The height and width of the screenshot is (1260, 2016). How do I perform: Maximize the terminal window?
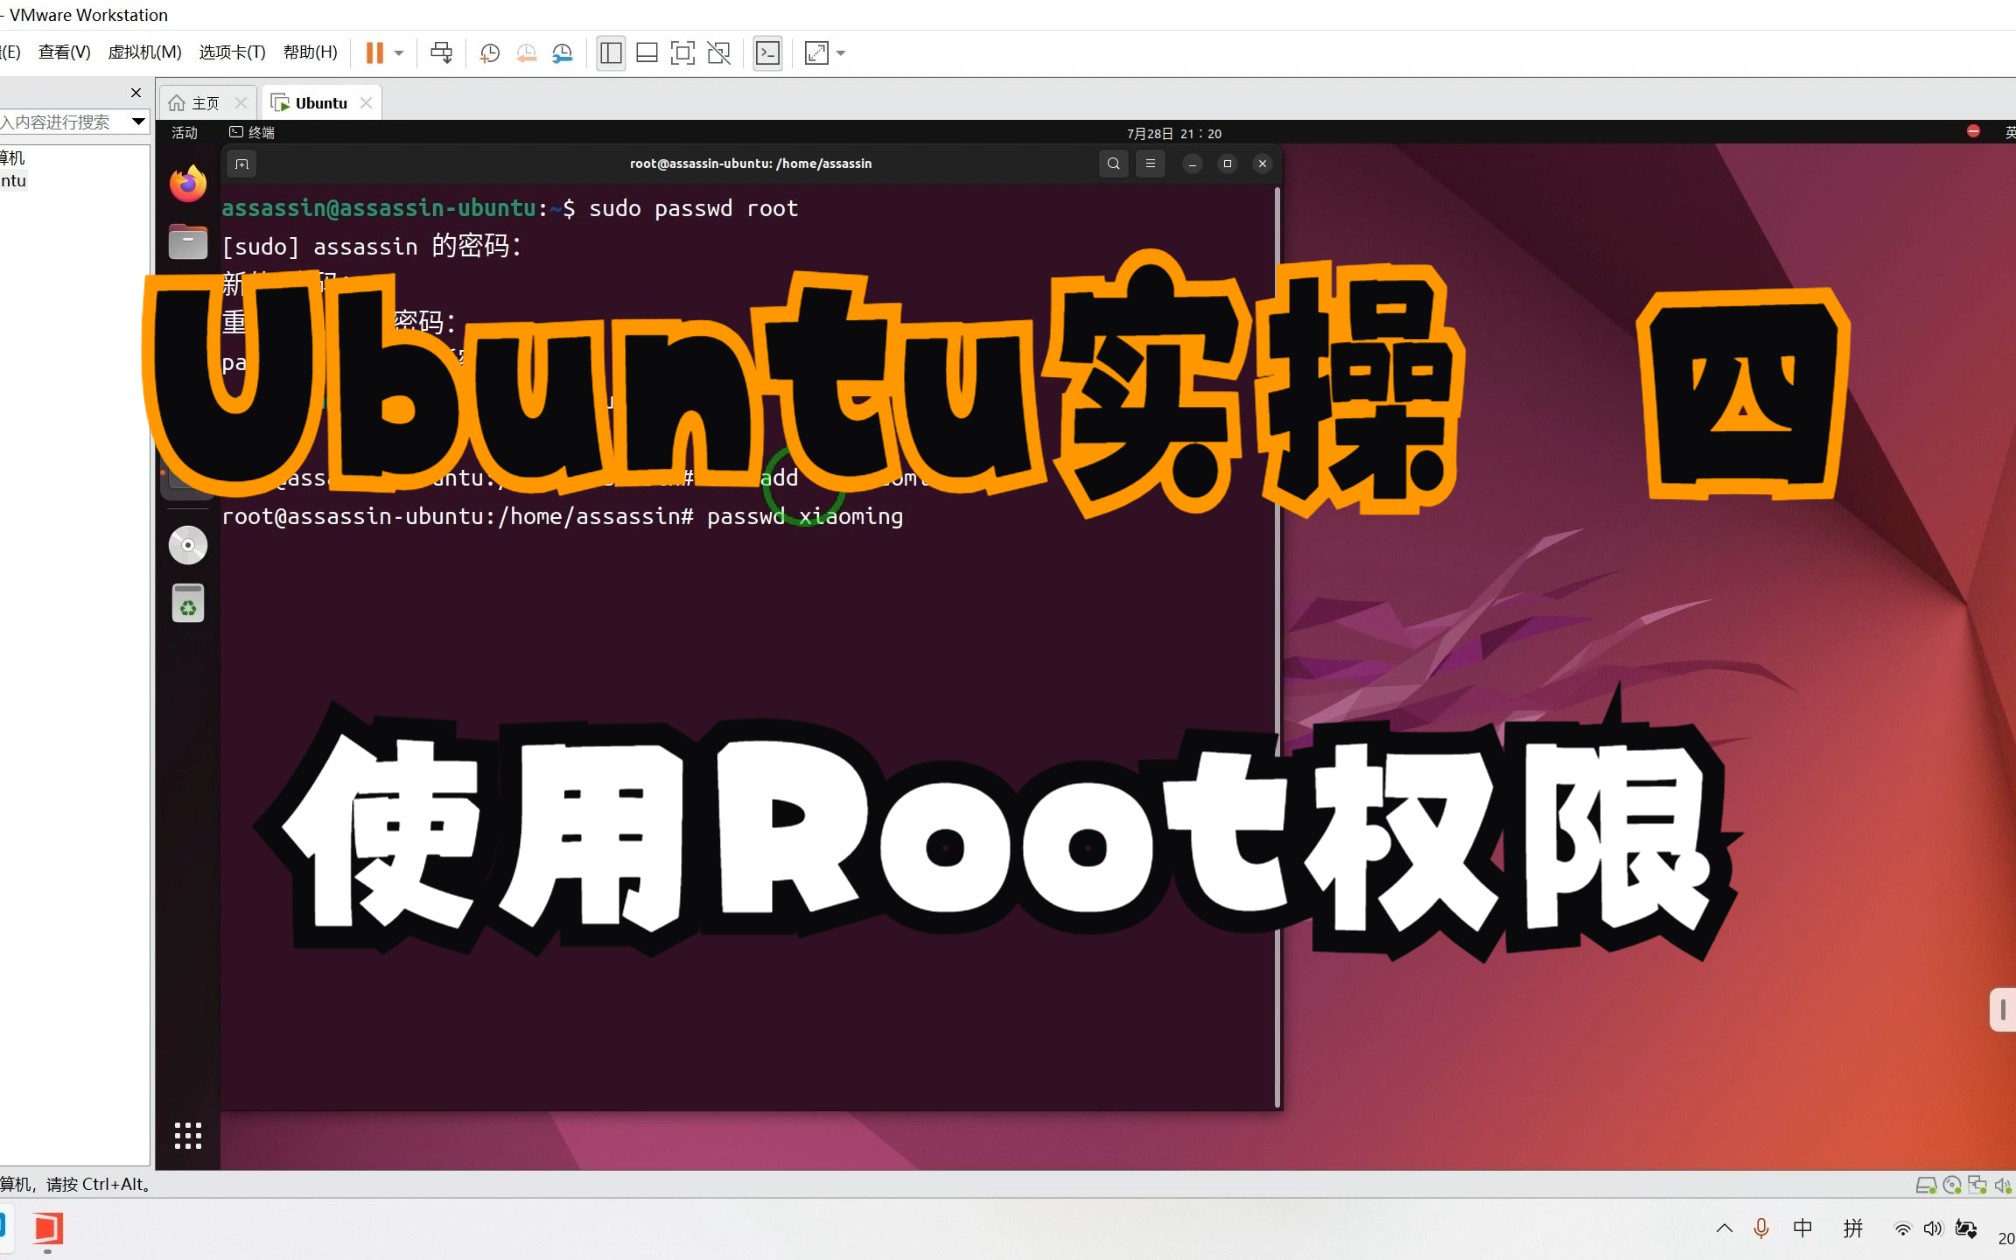(1227, 164)
